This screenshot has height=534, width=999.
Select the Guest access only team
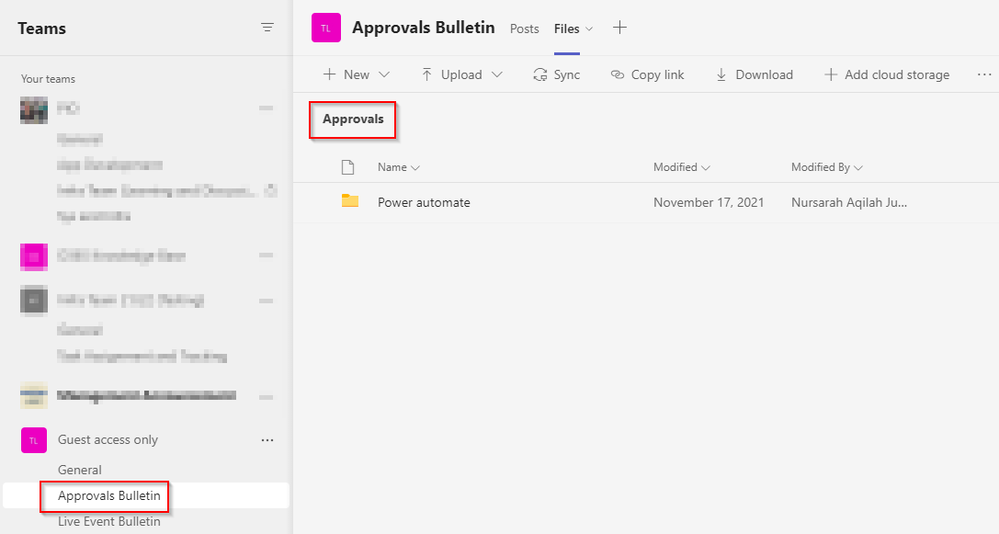(x=108, y=440)
